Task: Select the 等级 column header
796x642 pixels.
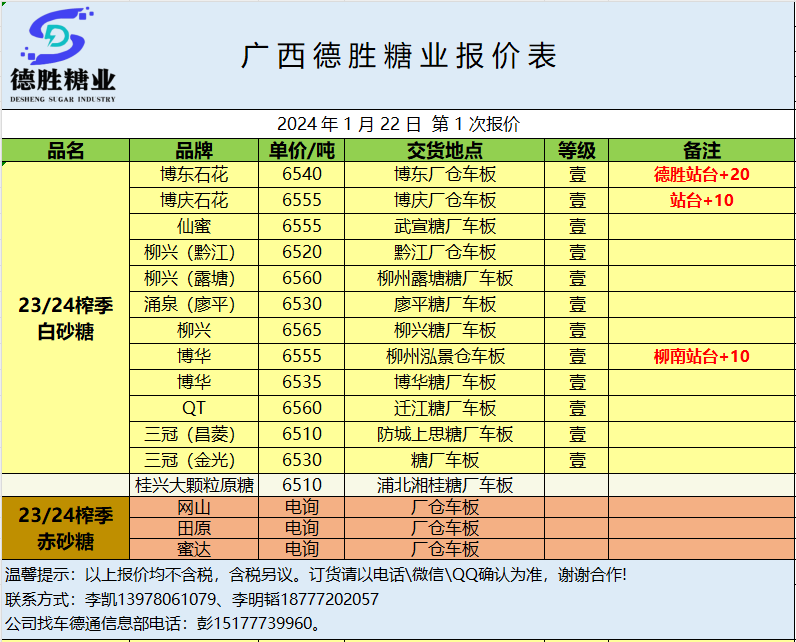Action: click(x=577, y=151)
